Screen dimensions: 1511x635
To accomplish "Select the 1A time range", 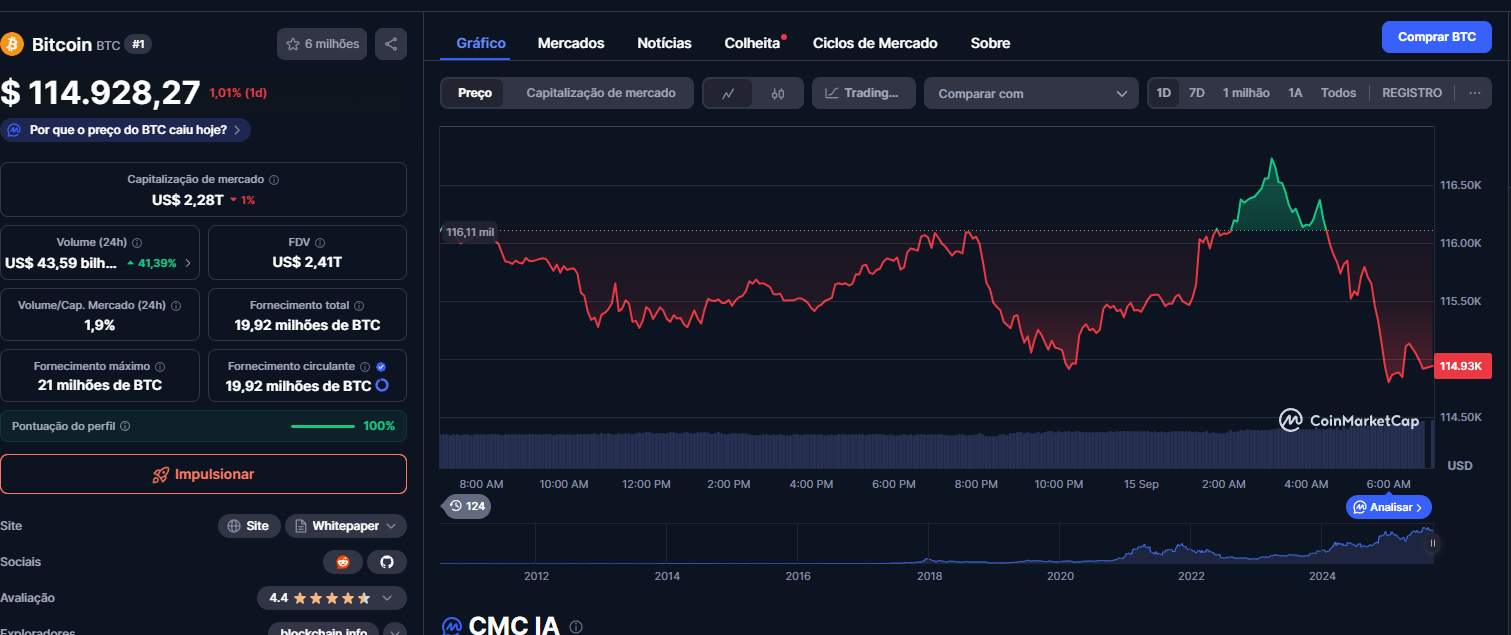I will (x=1295, y=93).
